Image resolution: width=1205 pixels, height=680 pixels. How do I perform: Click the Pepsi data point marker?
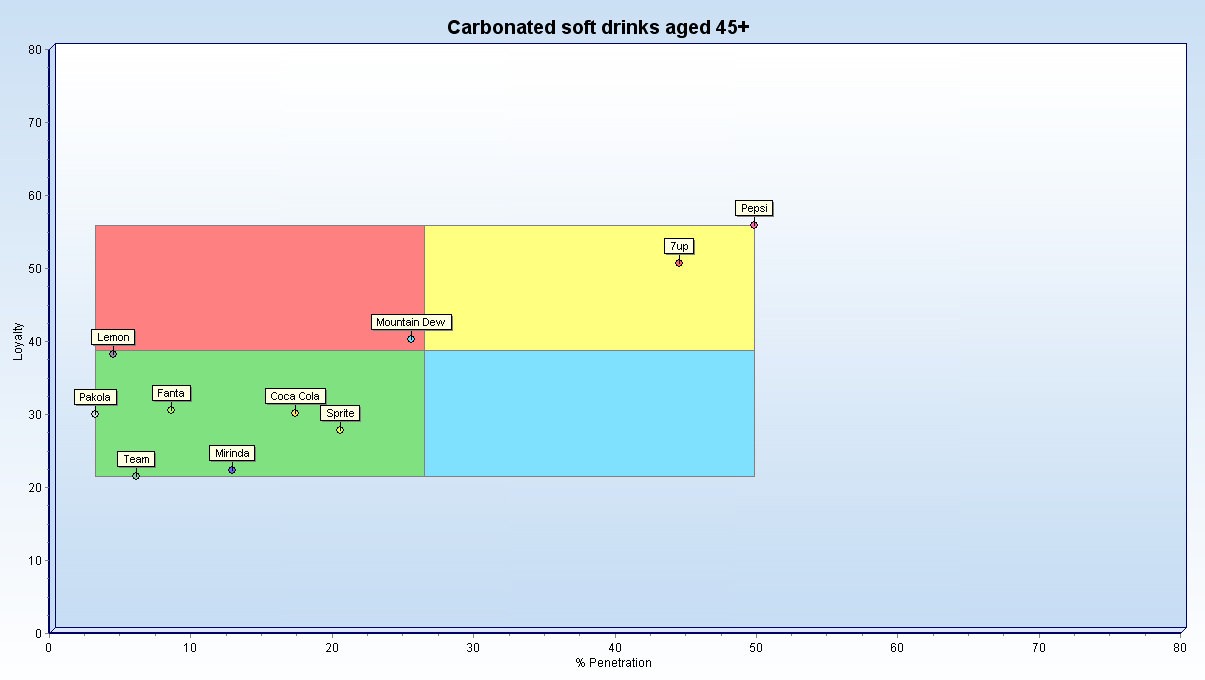(x=754, y=225)
